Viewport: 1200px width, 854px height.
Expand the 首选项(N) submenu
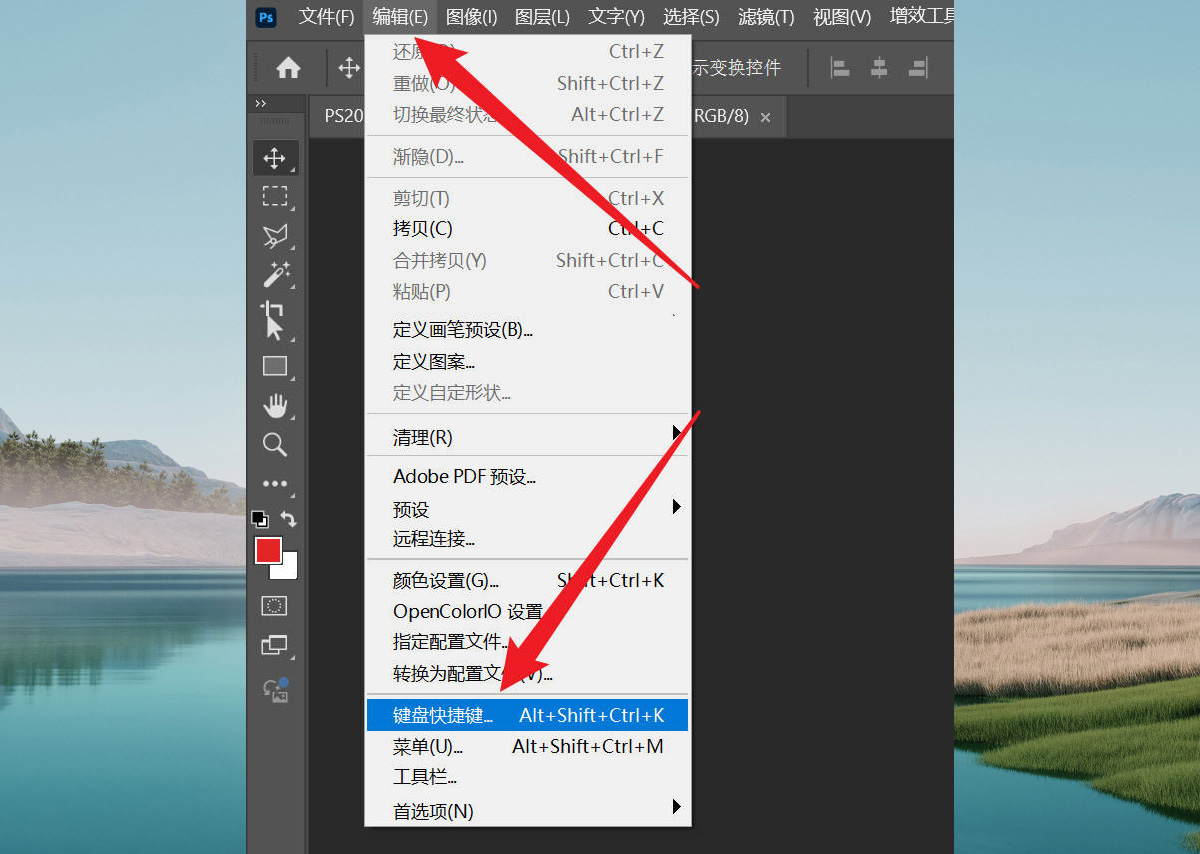pos(528,812)
